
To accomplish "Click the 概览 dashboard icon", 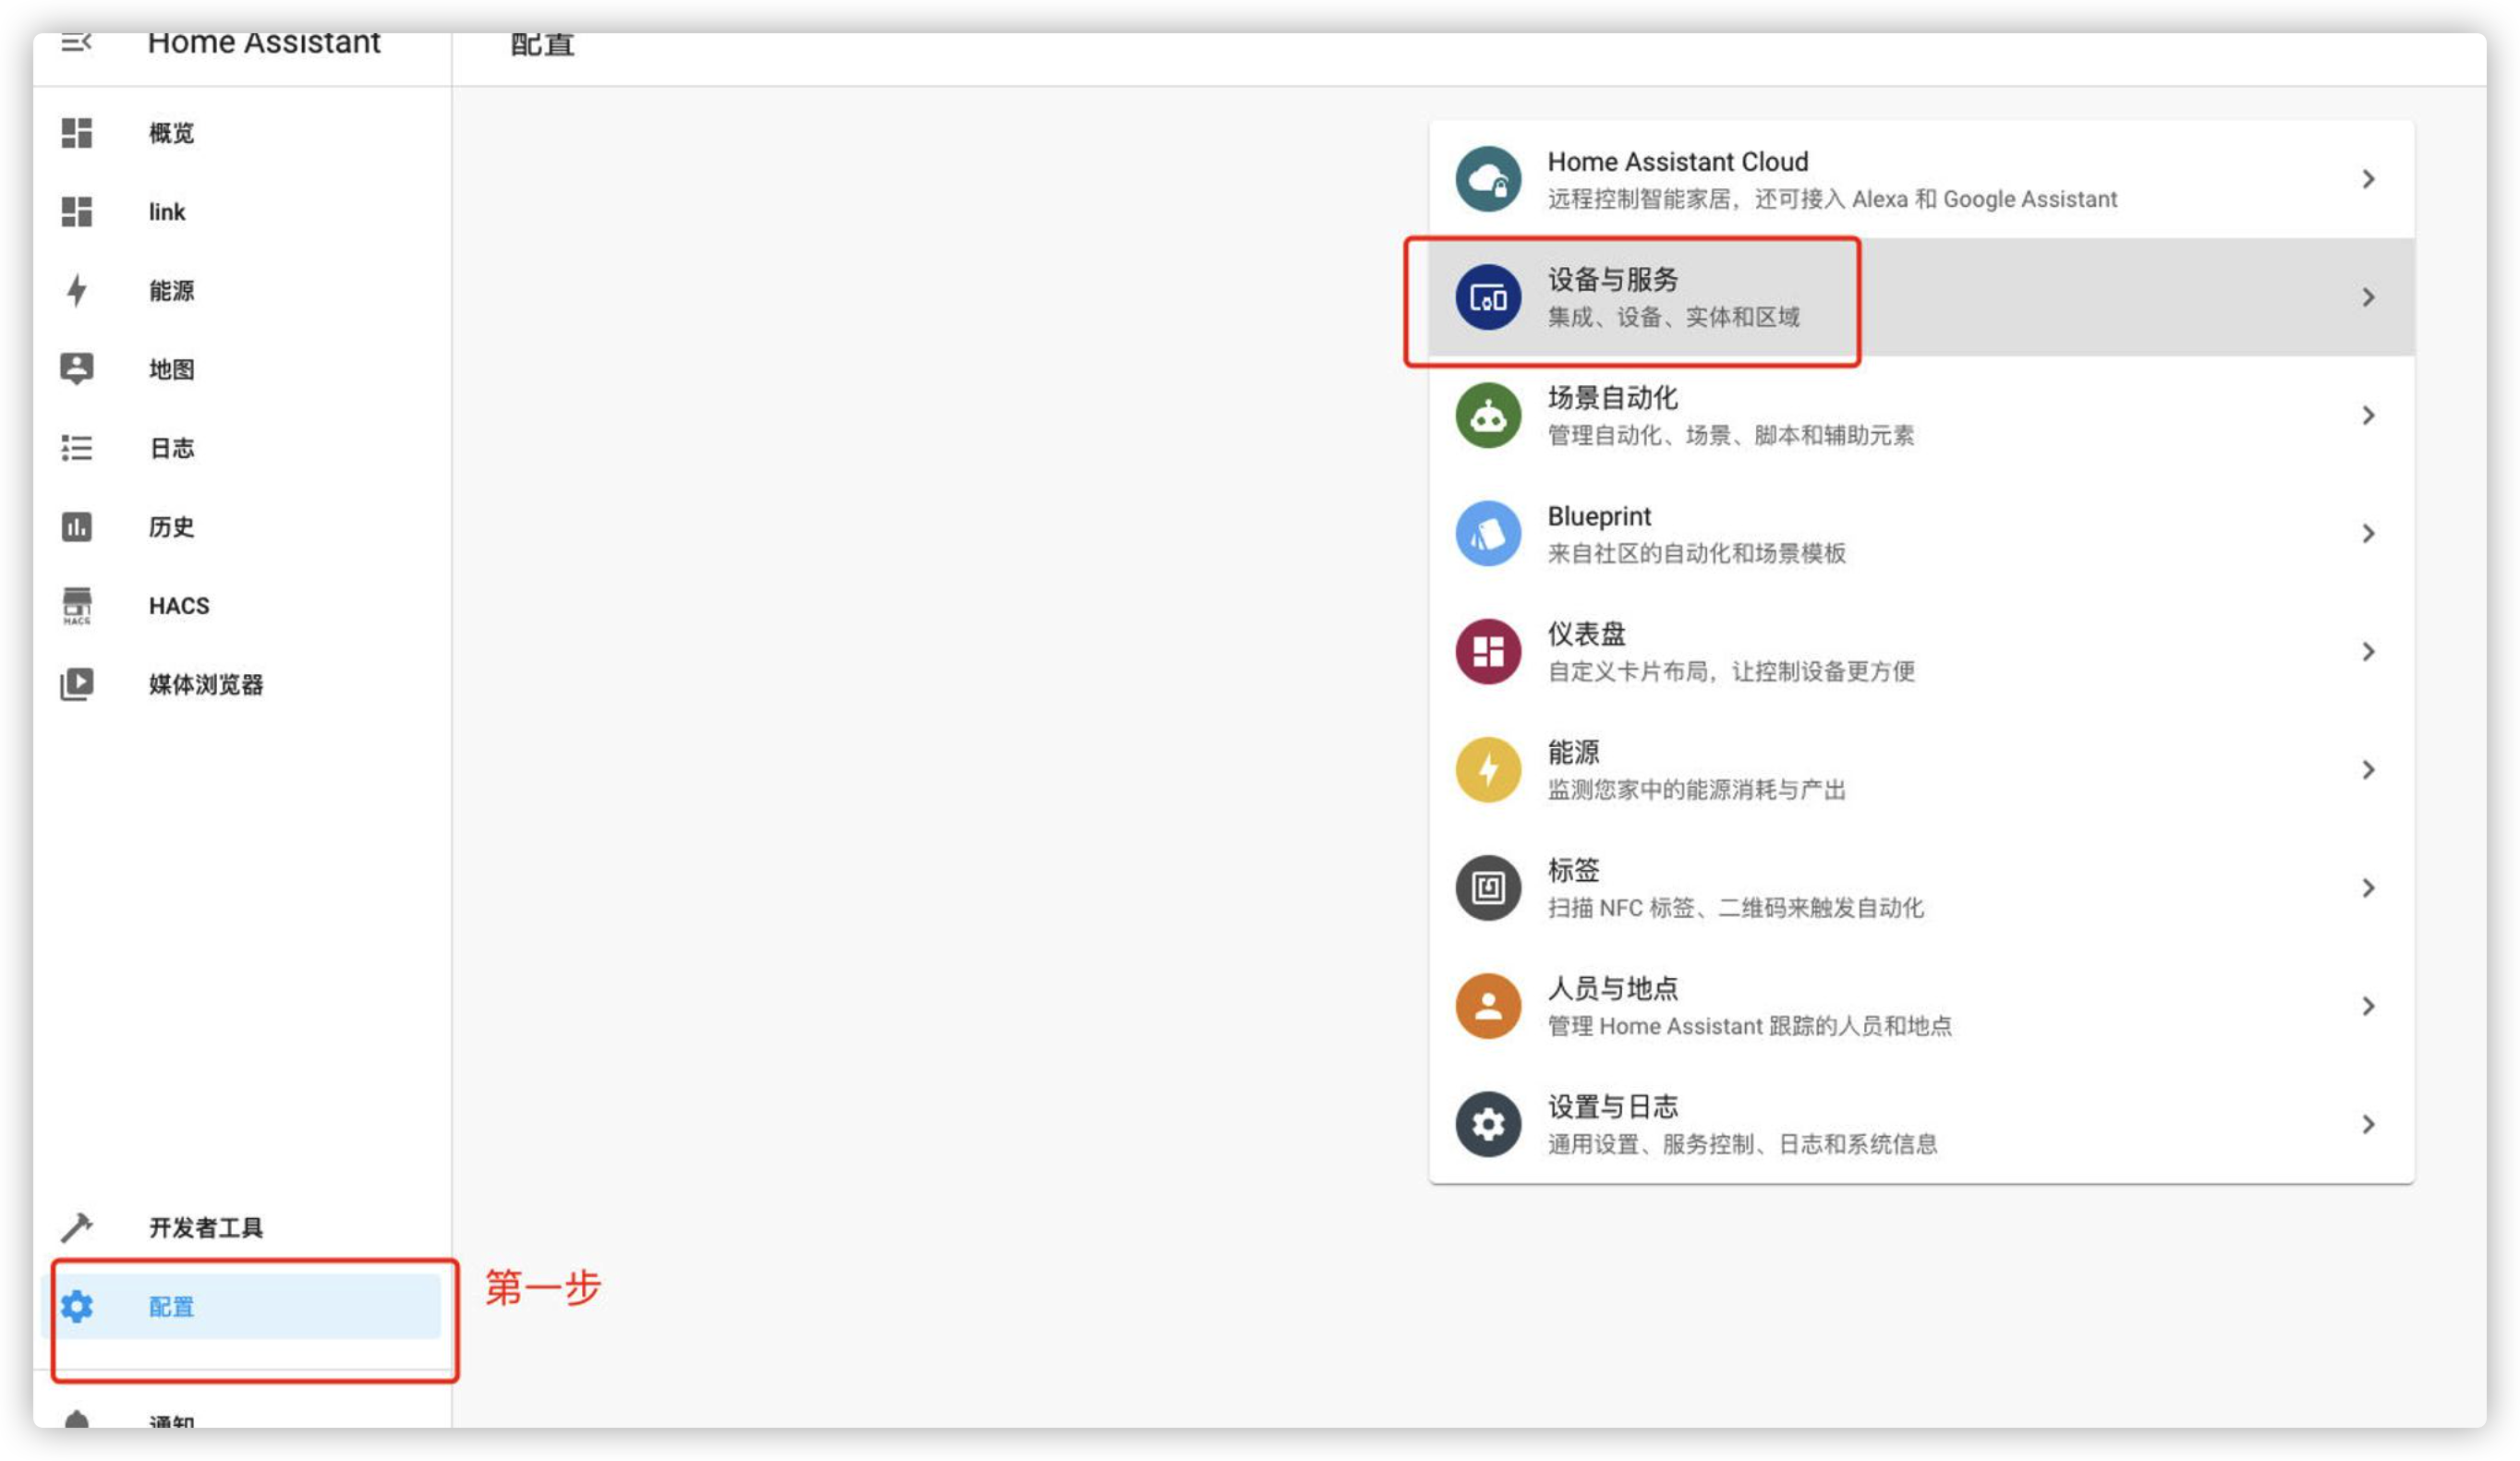I will [x=76, y=133].
